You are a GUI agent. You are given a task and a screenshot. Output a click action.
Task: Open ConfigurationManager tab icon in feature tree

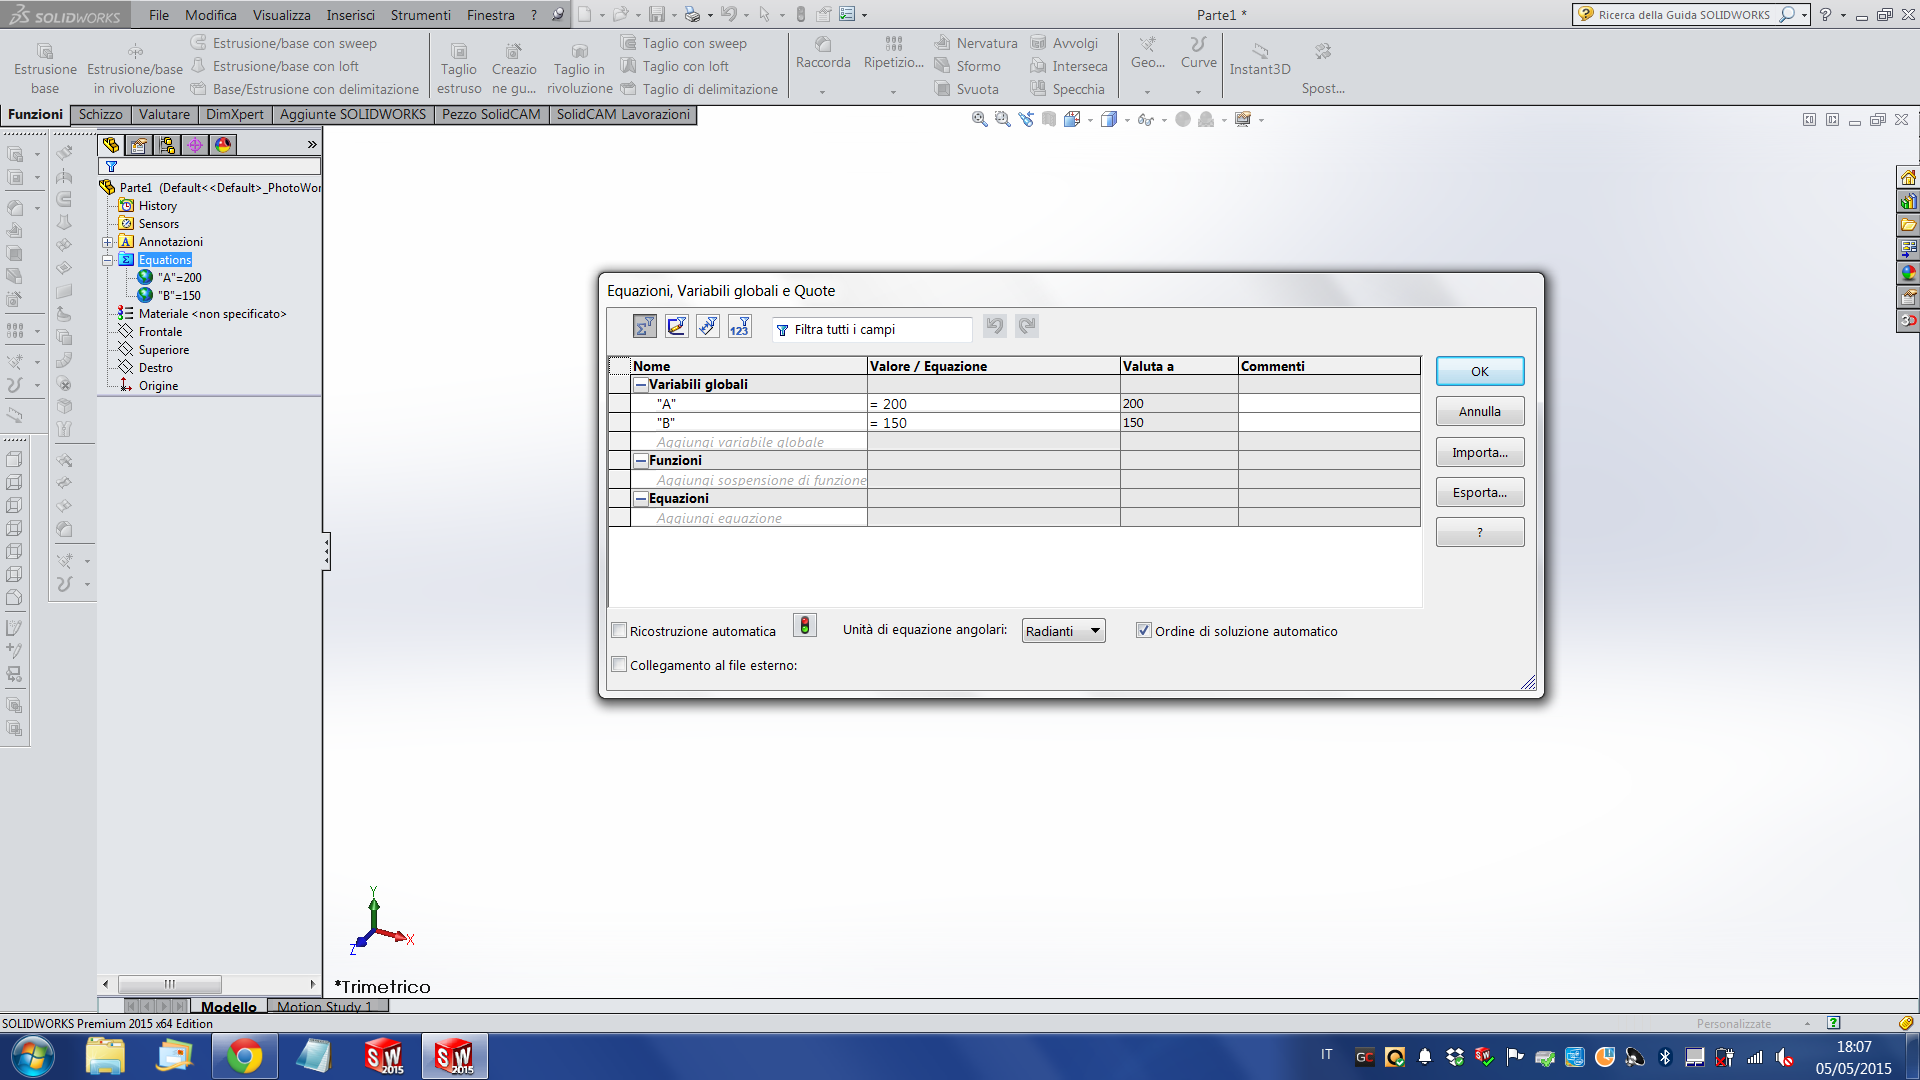coord(167,145)
